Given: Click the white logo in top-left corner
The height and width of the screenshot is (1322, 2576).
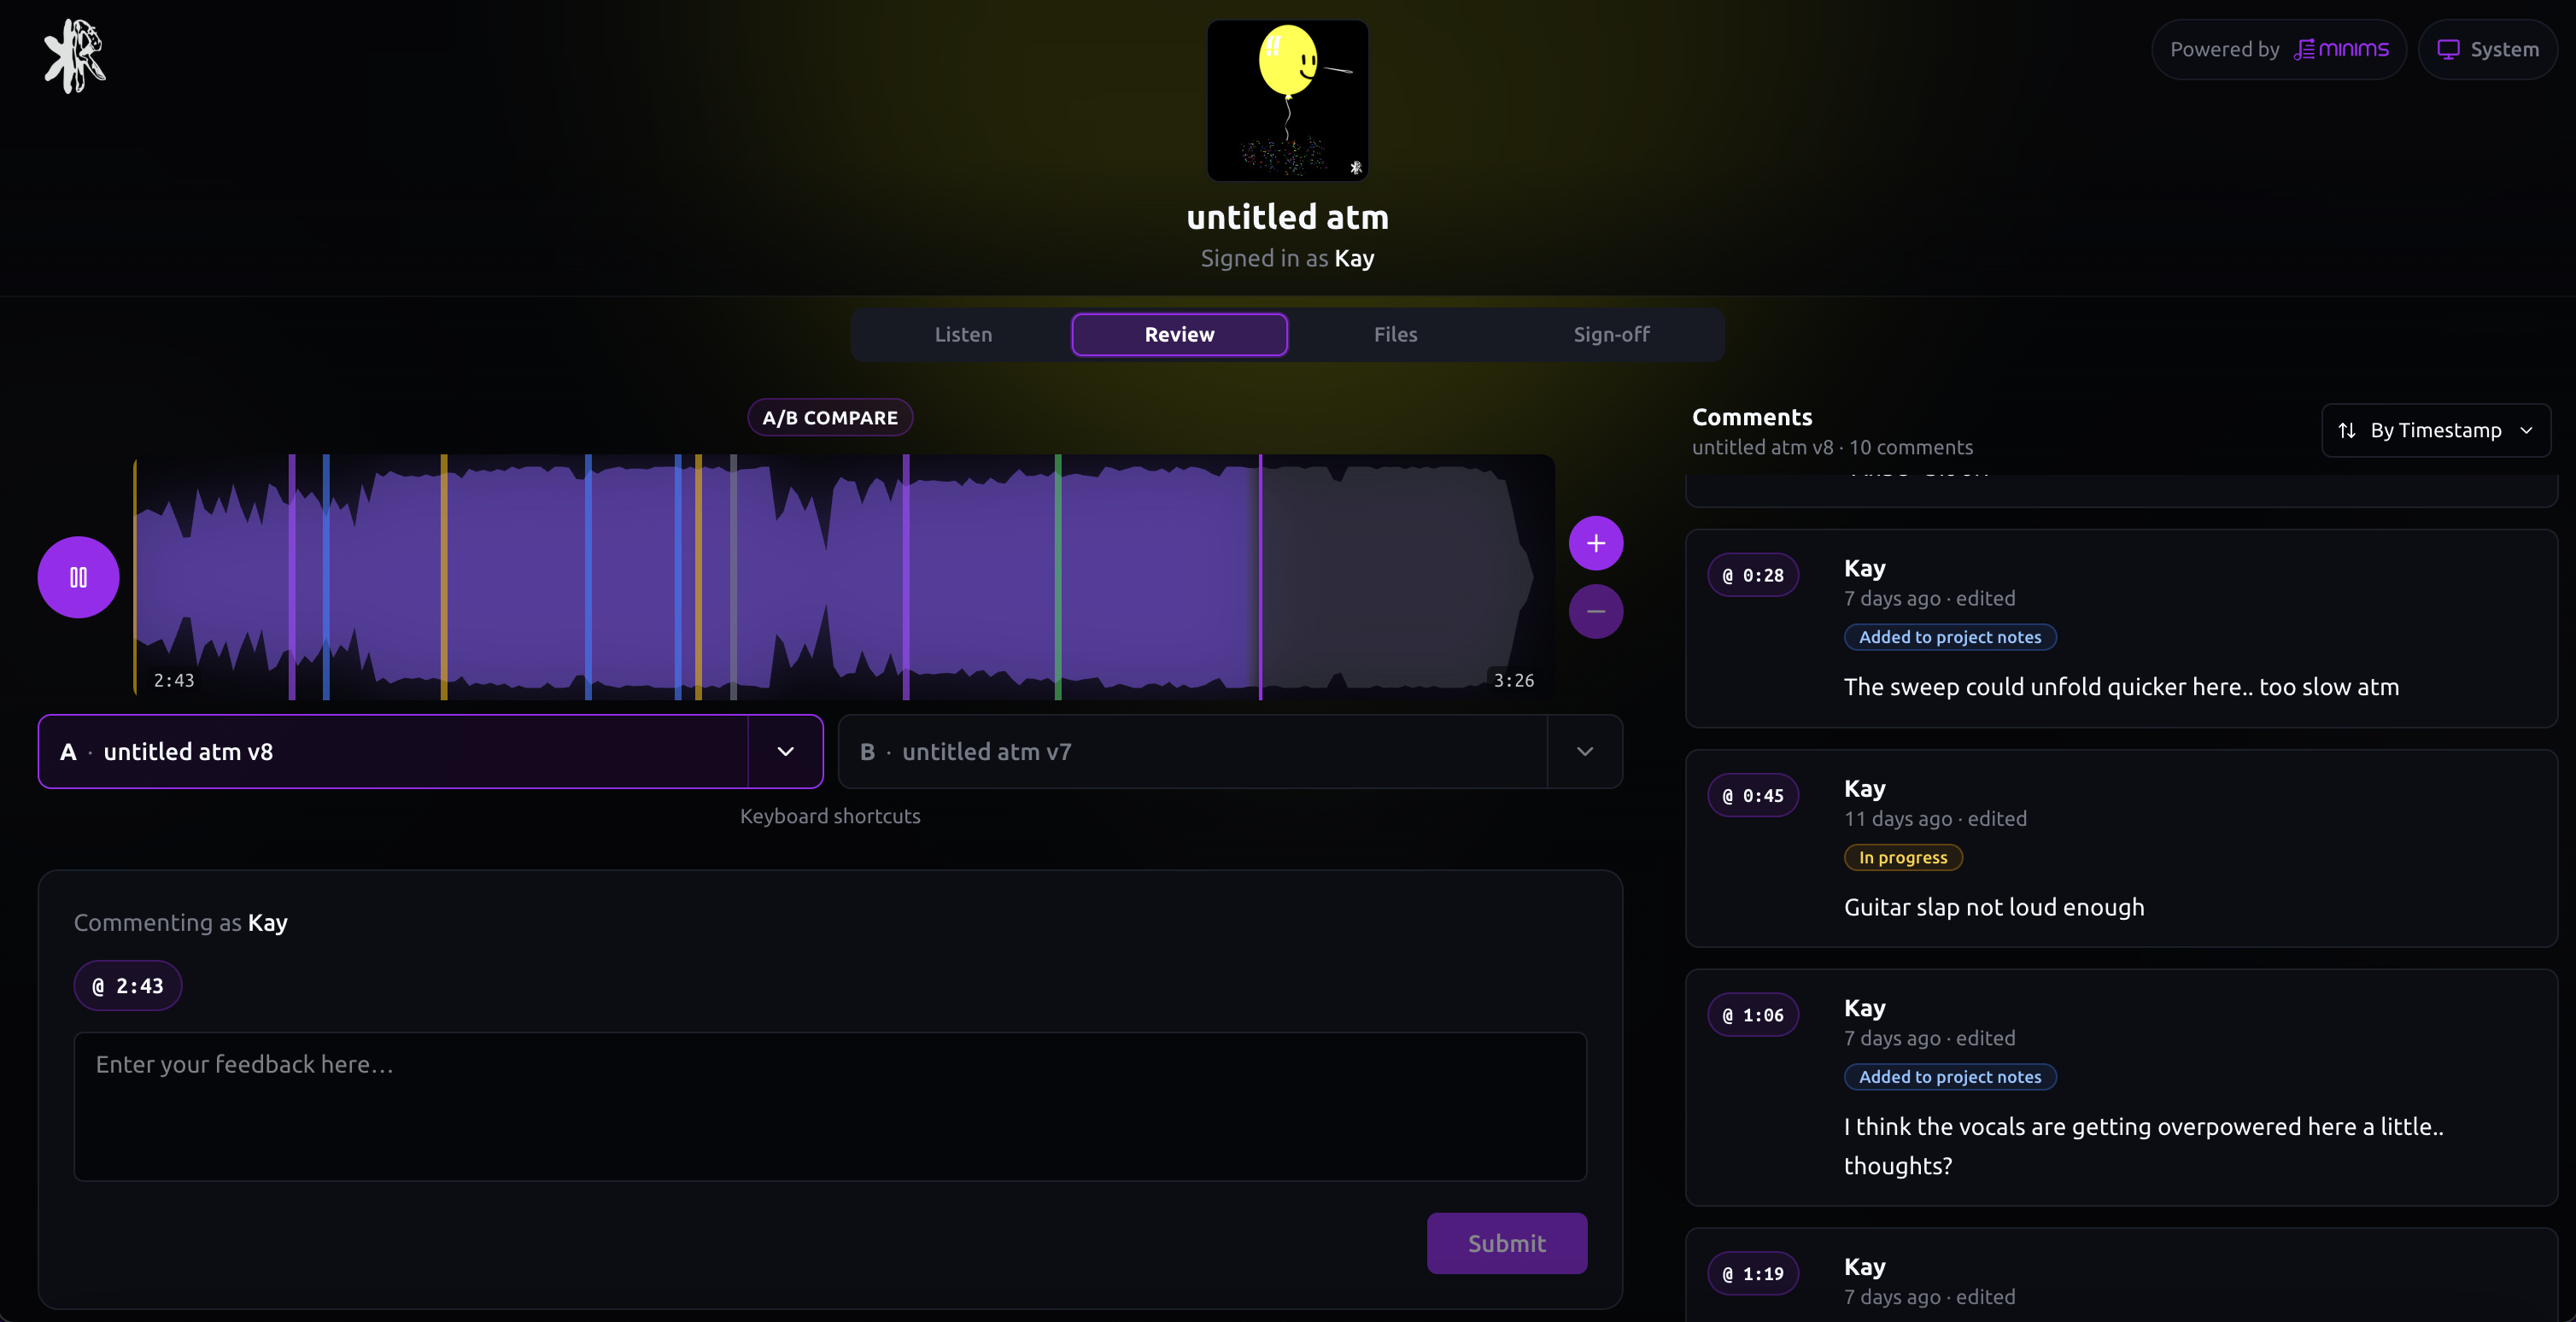Looking at the screenshot, I should (75, 56).
